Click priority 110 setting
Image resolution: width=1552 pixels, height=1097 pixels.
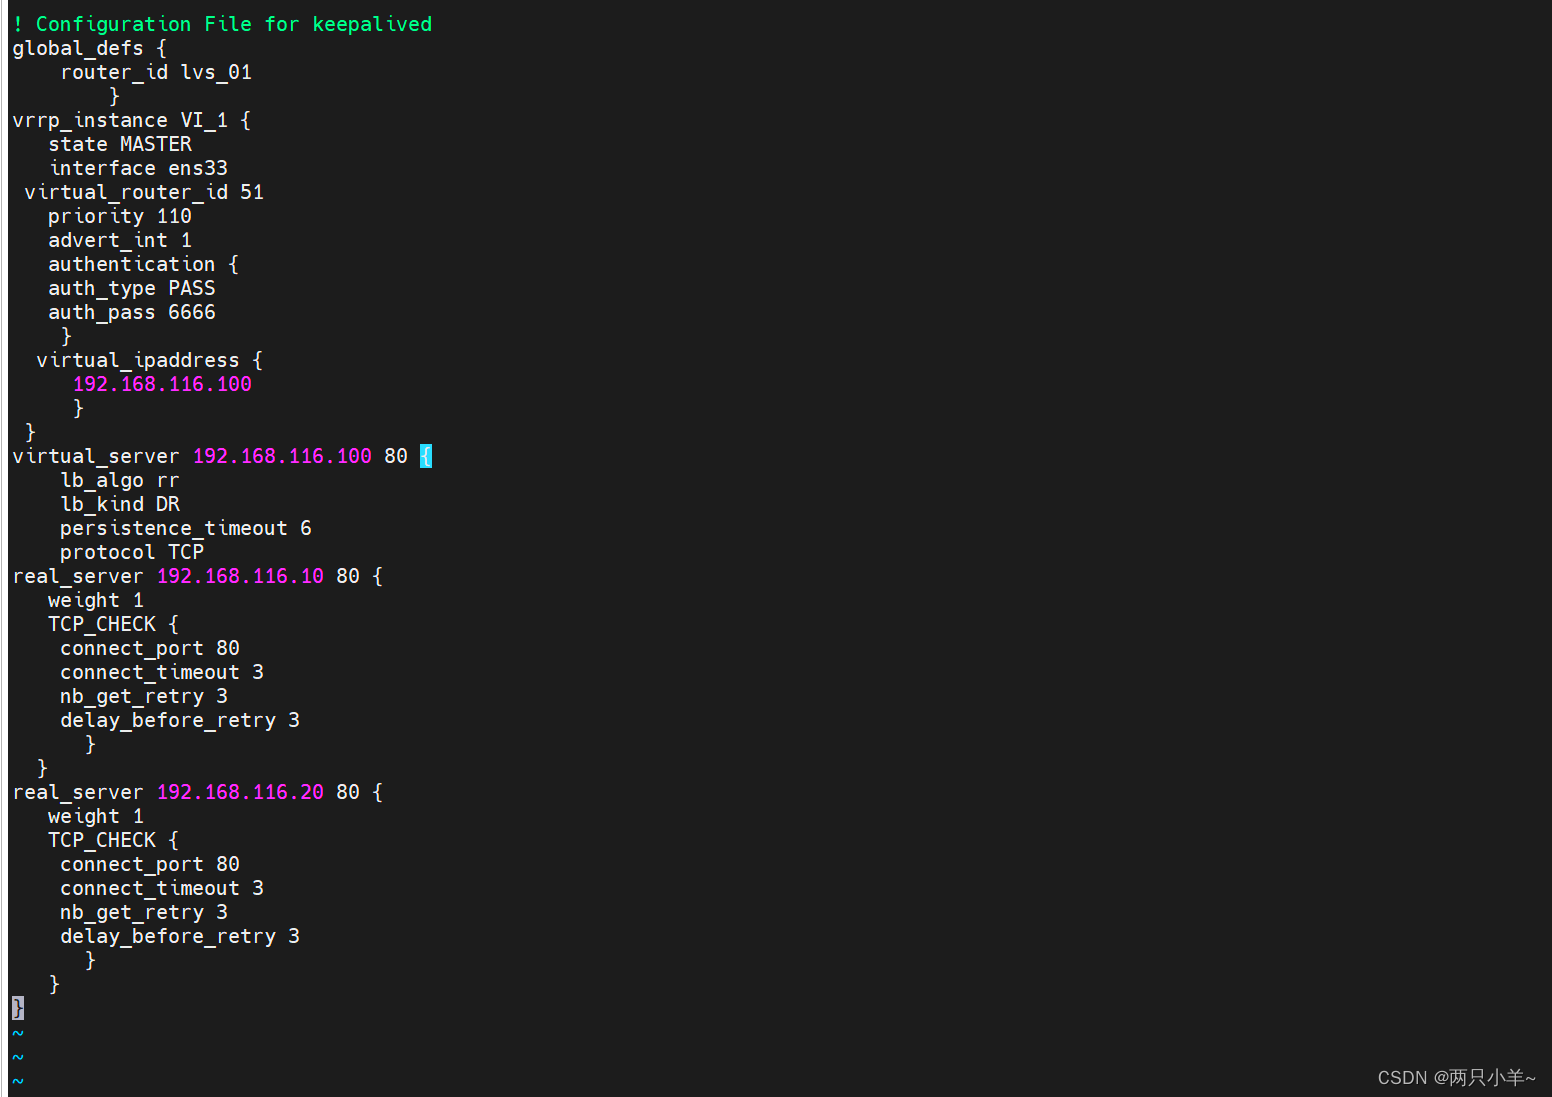[120, 215]
